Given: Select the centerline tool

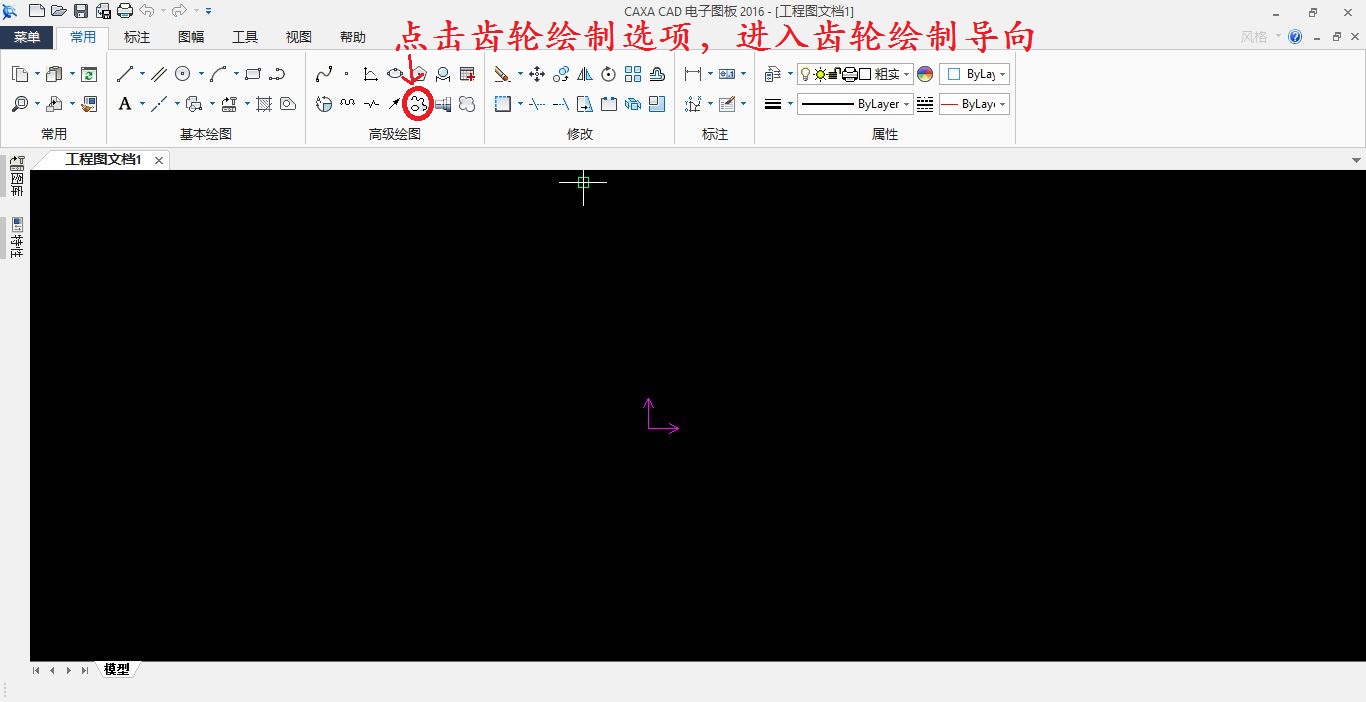Looking at the screenshot, I should 159,103.
